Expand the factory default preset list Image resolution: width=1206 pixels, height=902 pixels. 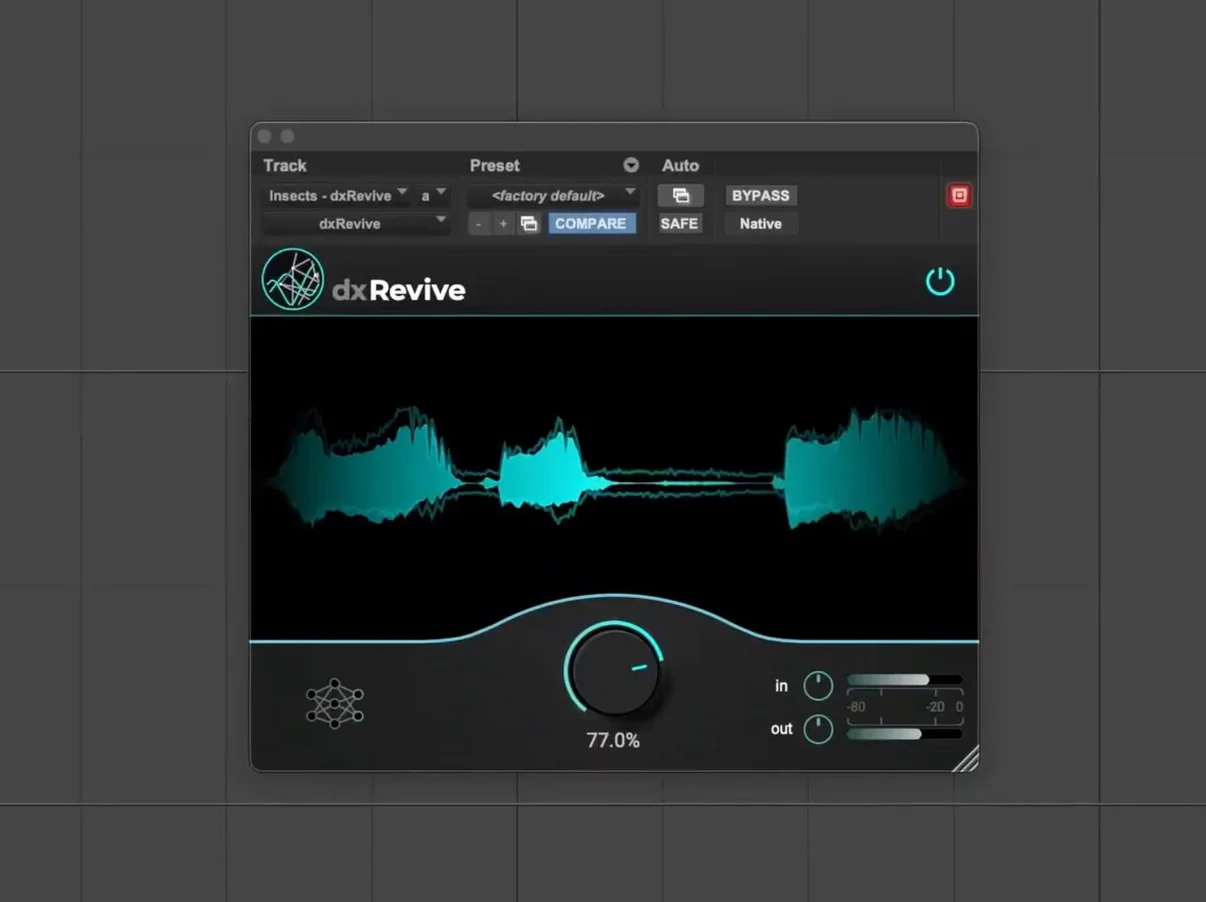pyautogui.click(x=555, y=196)
